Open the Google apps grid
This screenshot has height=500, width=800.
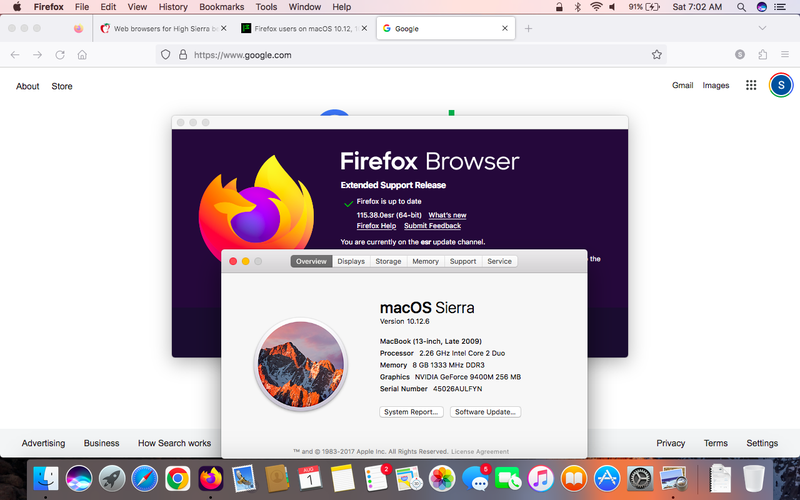pyautogui.click(x=751, y=85)
